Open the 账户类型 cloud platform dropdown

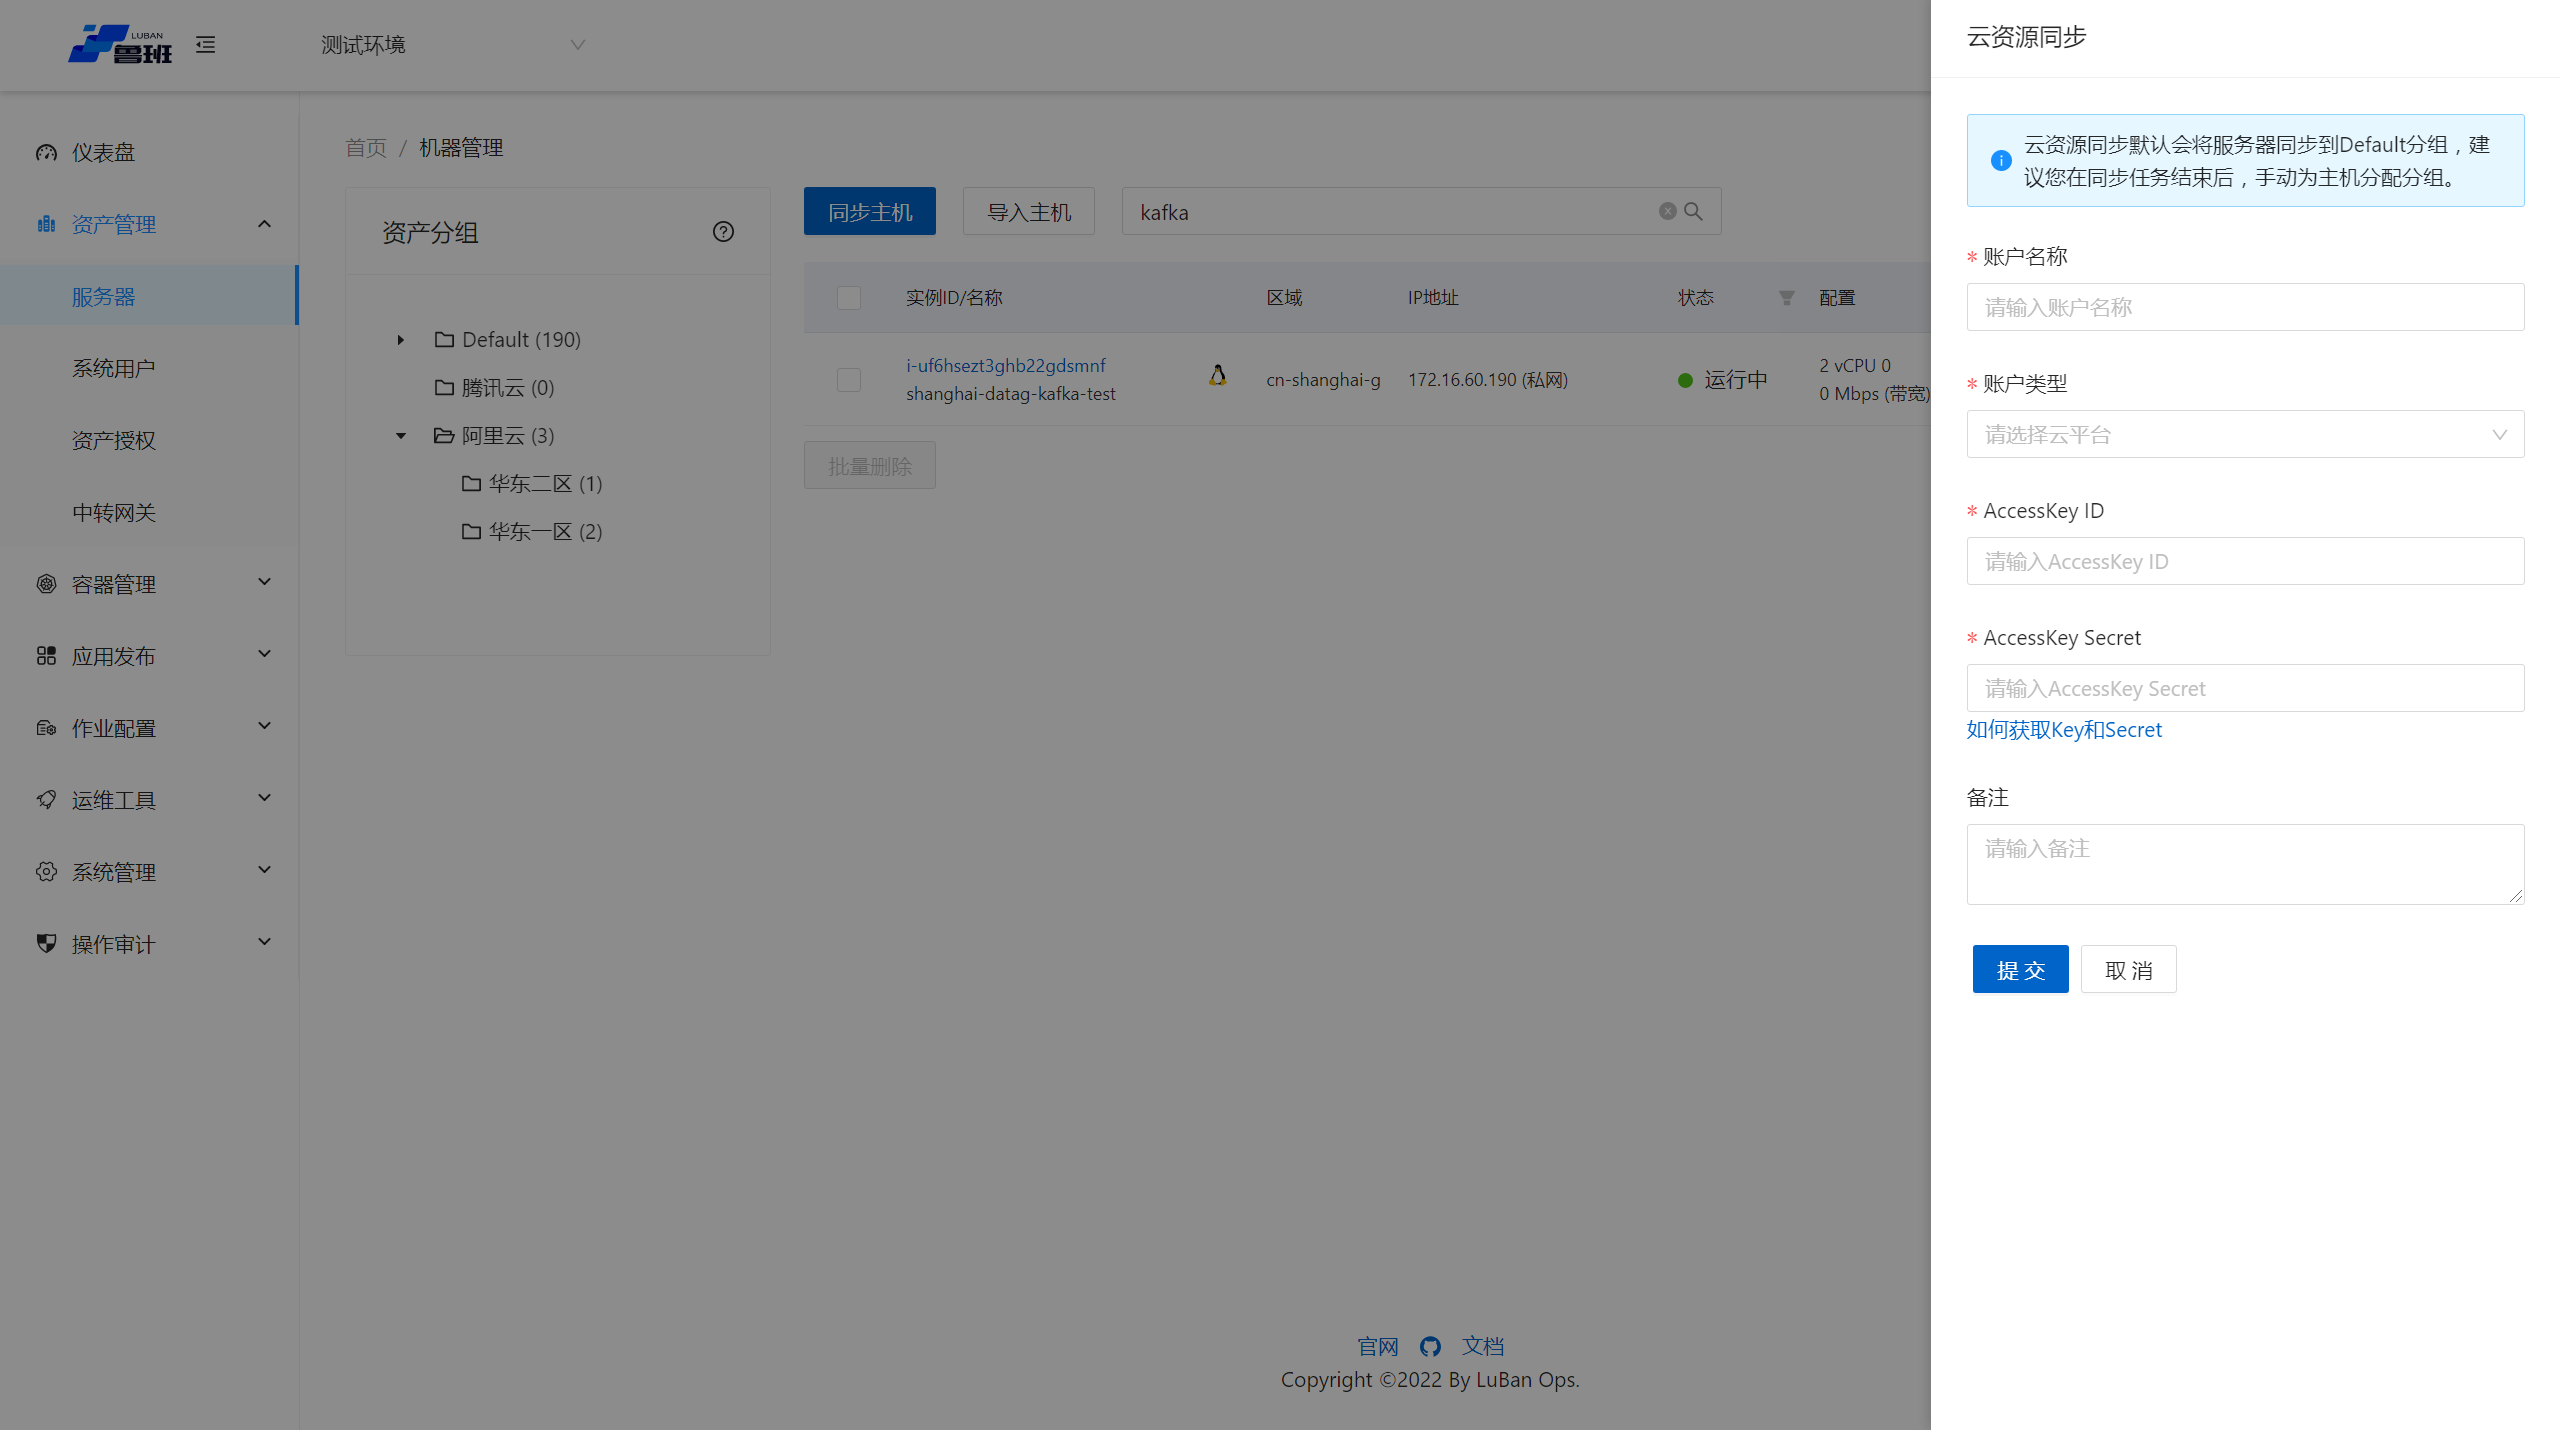click(x=2245, y=434)
